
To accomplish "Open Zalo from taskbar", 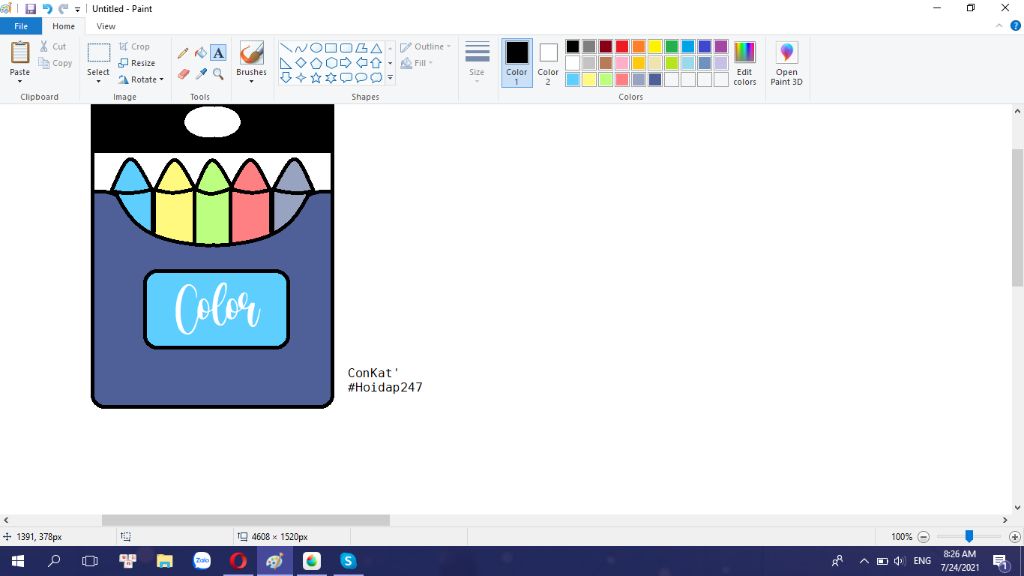I will pos(202,561).
